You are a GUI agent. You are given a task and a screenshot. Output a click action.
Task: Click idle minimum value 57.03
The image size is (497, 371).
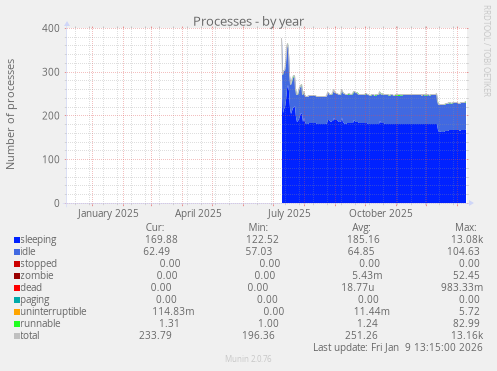(x=259, y=251)
